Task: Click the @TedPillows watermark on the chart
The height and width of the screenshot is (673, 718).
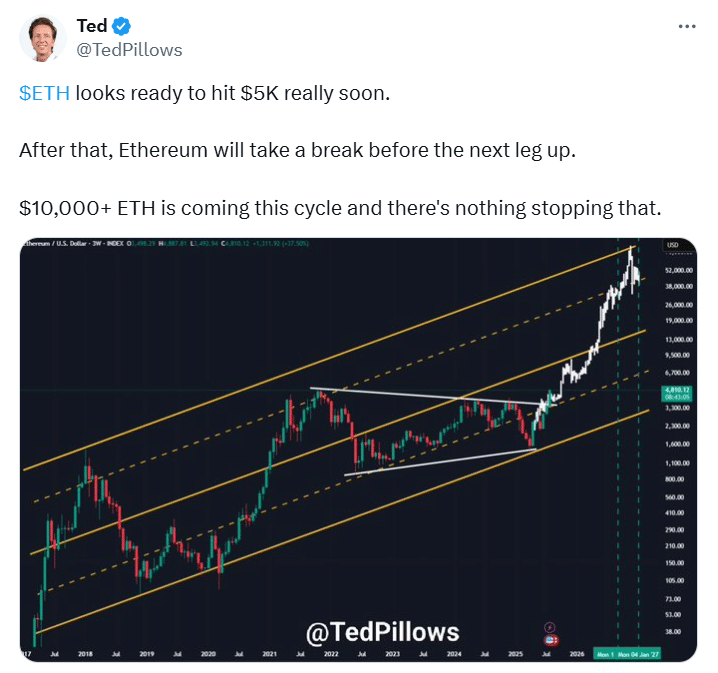Action: point(382,632)
